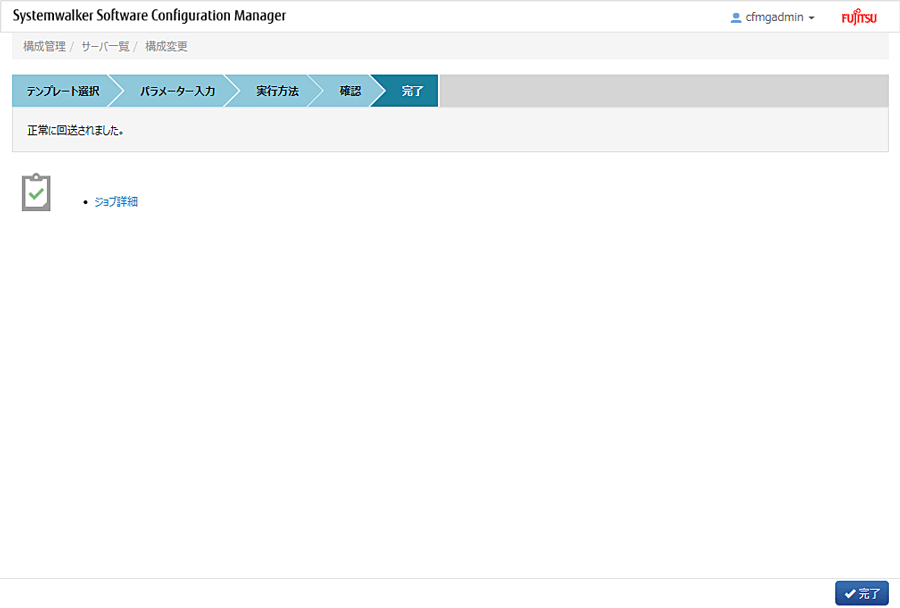Open the ジョブ詳細 link
Viewport: 900px width, 608px height.
point(116,202)
